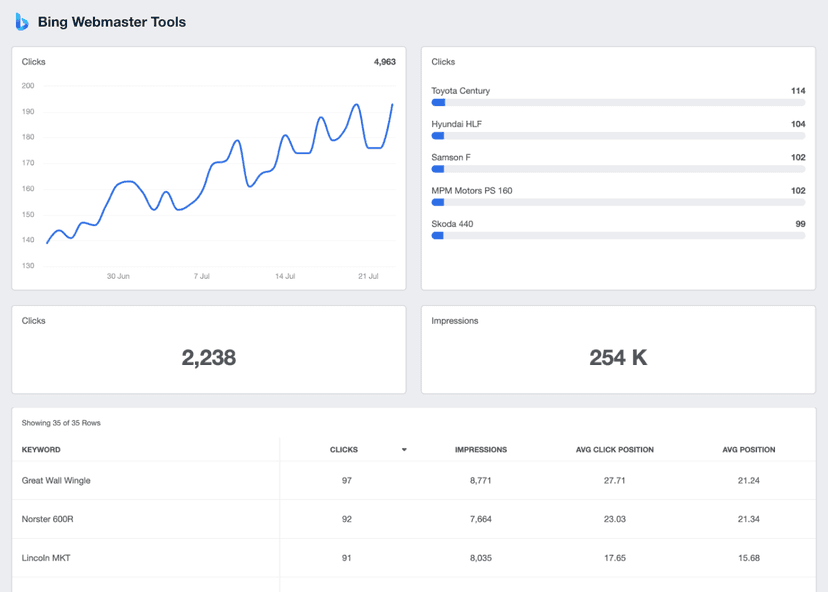Click the 2,238 Clicks summary card
The width and height of the screenshot is (828, 592).
pos(208,357)
